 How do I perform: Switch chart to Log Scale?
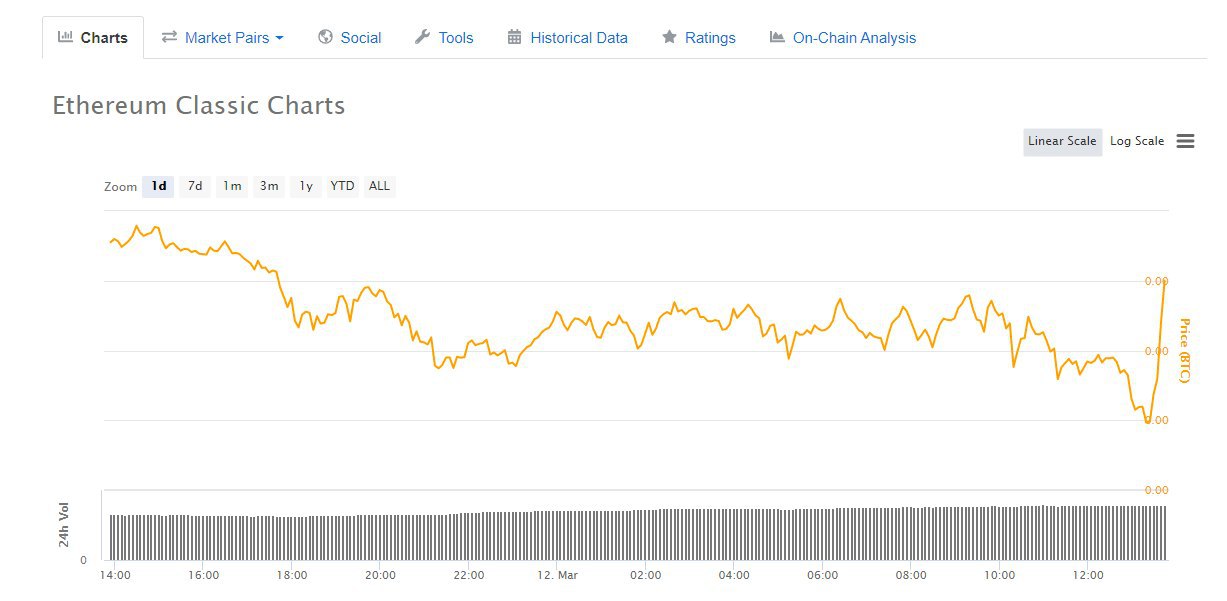1137,141
